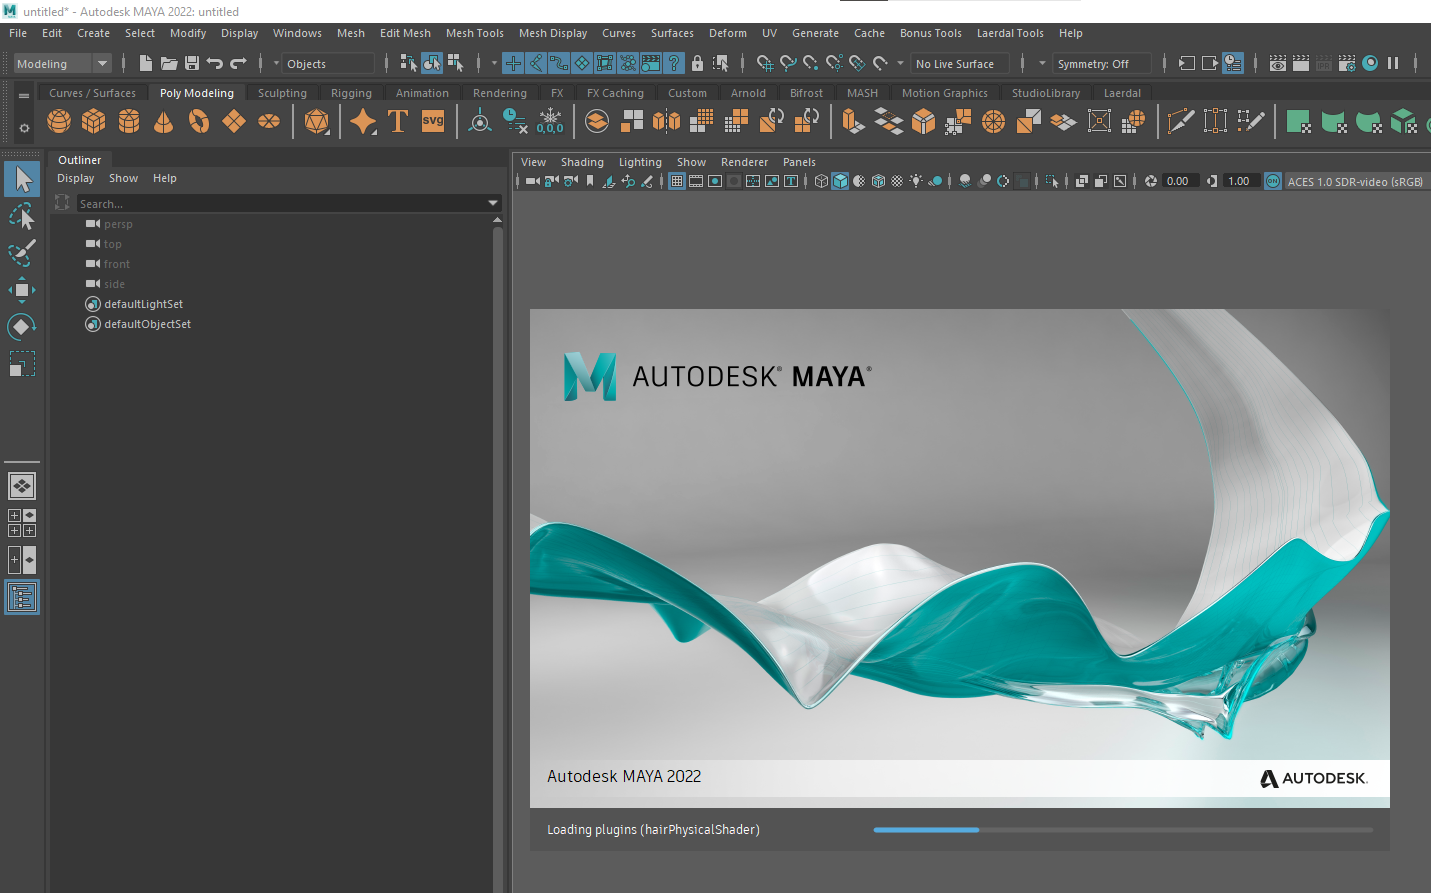Click the polygon Type text tool
Screen dimensions: 1431x893
click(x=398, y=122)
